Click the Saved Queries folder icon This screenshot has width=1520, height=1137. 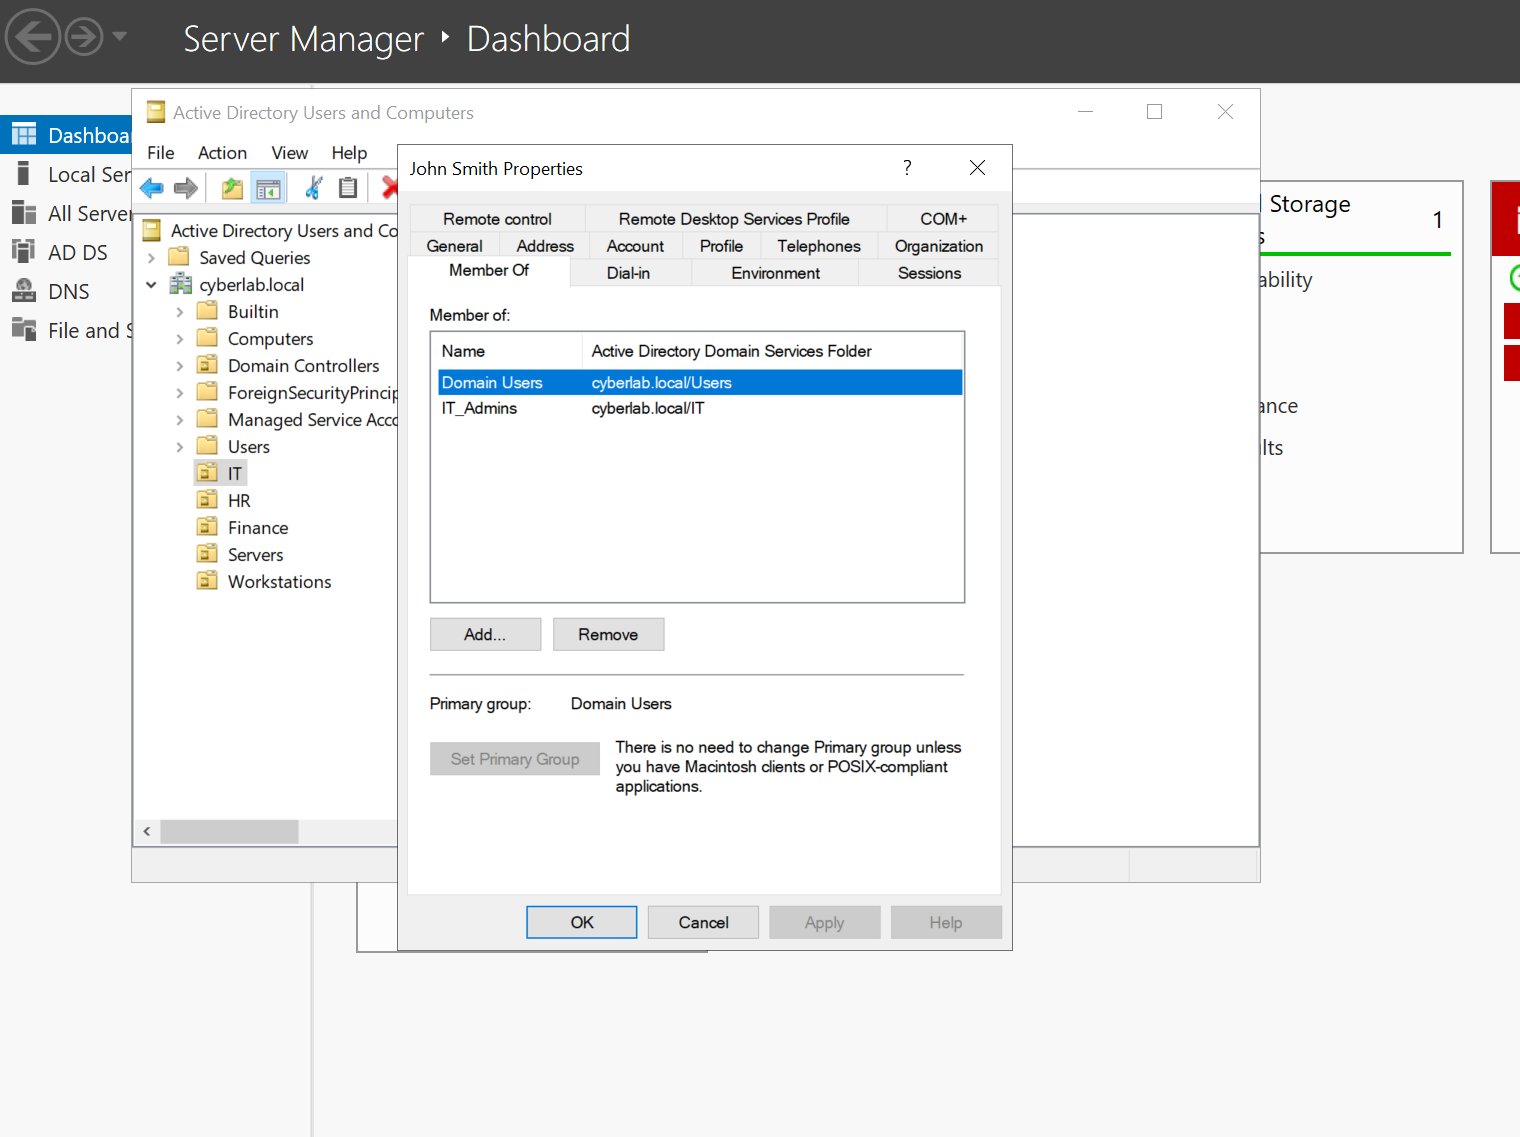(x=180, y=258)
